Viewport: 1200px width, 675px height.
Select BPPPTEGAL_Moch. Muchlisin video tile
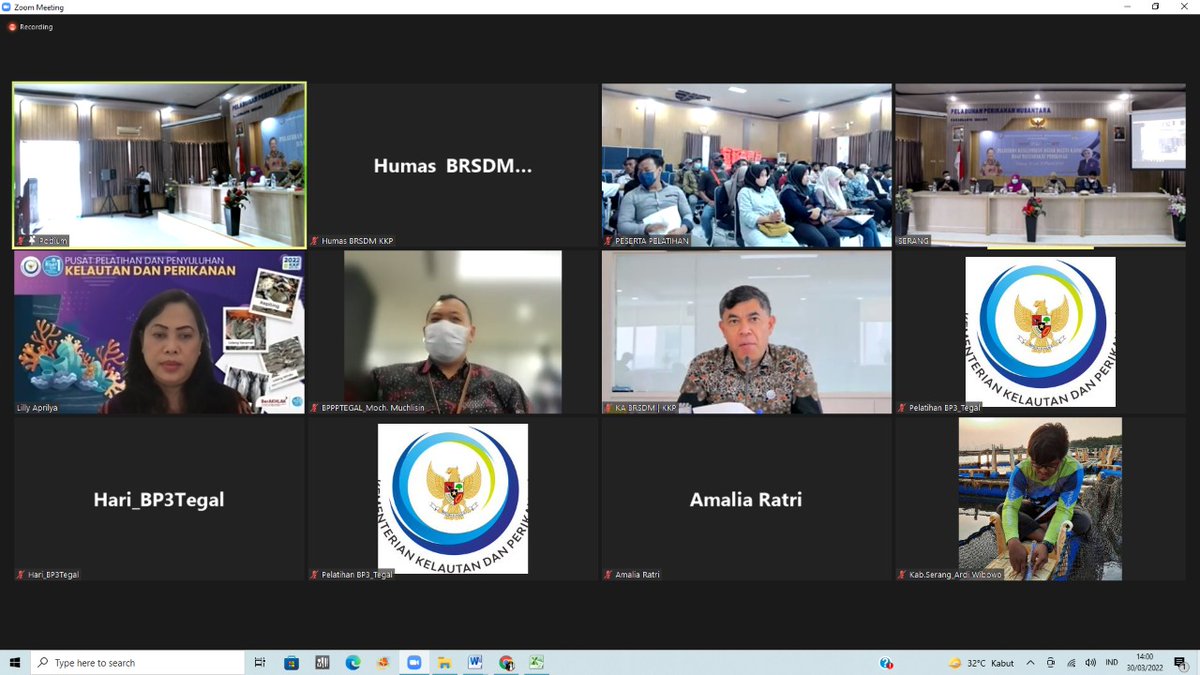(453, 332)
